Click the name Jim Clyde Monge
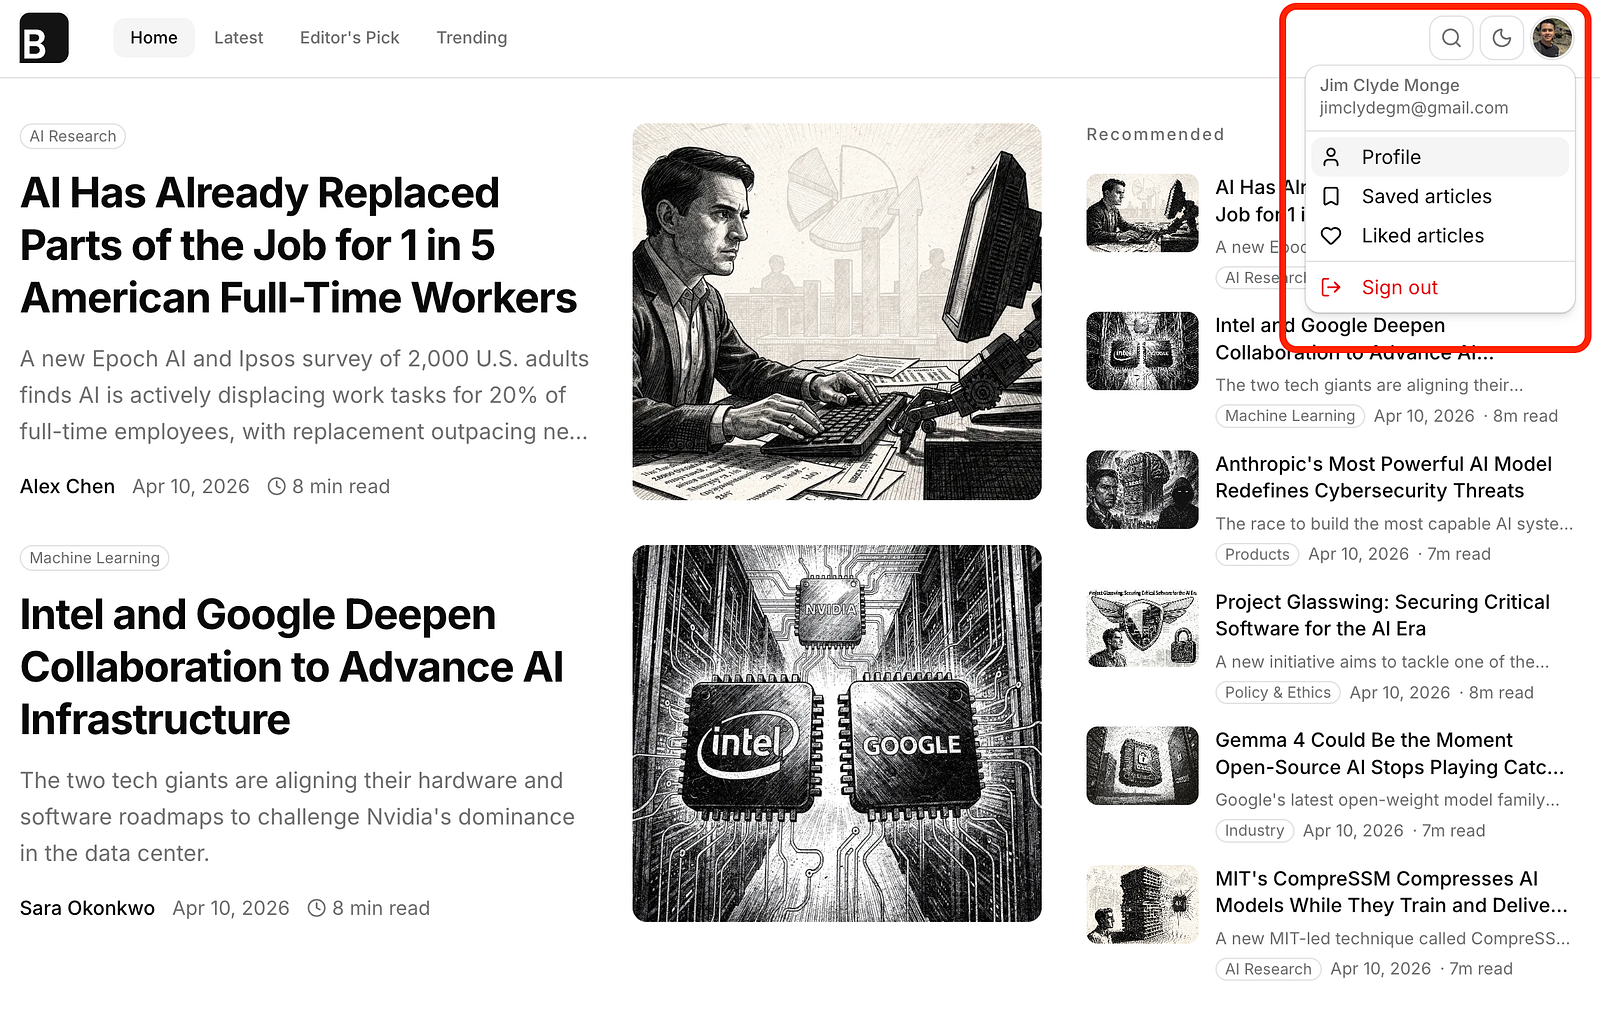This screenshot has height=1013, width=1600. click(x=1389, y=85)
